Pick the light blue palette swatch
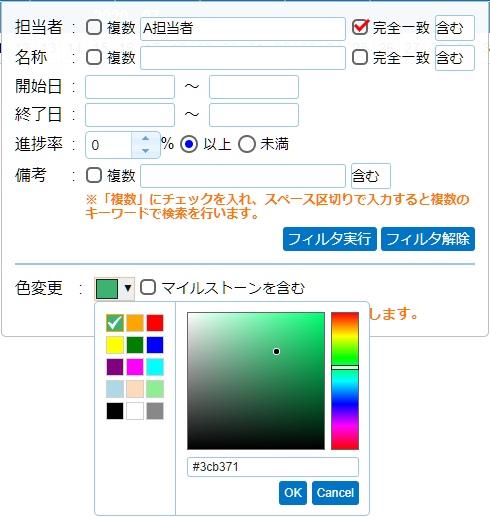 tap(115, 389)
